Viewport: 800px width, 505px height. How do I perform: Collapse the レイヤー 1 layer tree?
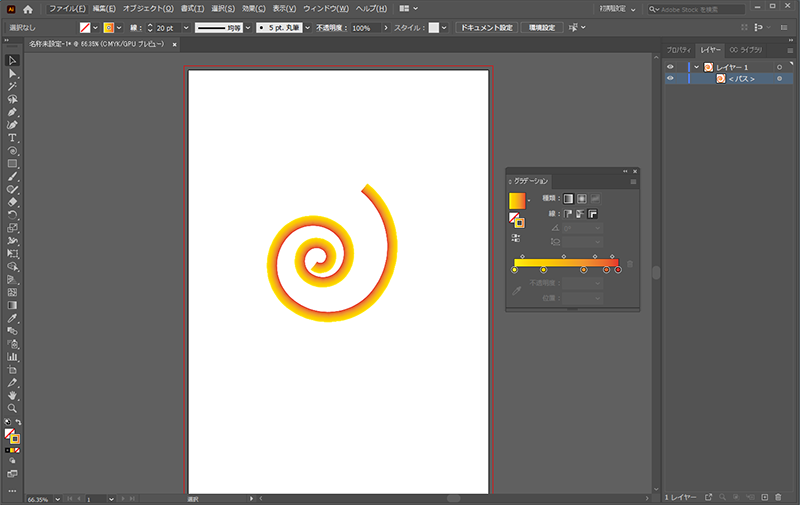[x=696, y=67]
